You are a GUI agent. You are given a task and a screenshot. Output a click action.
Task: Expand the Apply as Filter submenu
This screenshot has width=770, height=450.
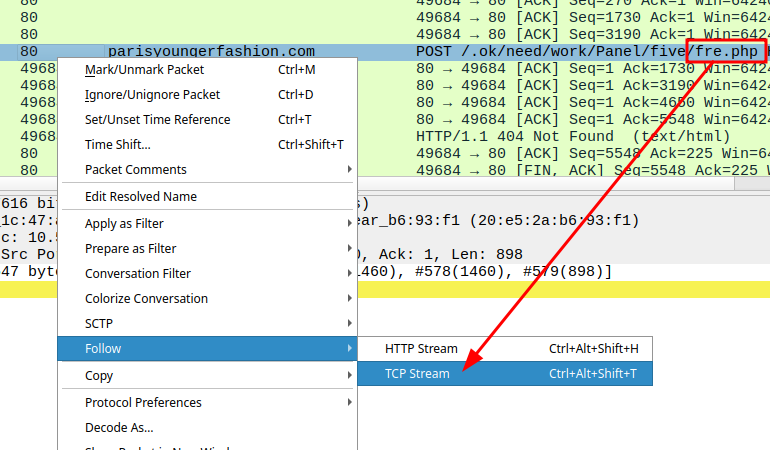[124, 224]
